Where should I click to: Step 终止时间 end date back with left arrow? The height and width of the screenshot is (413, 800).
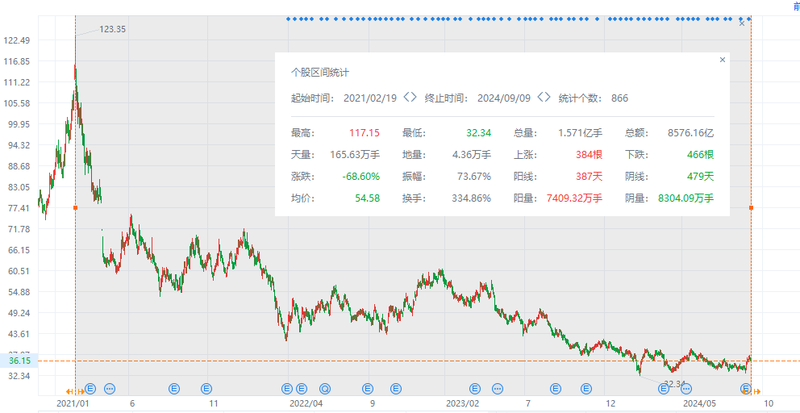pos(540,98)
